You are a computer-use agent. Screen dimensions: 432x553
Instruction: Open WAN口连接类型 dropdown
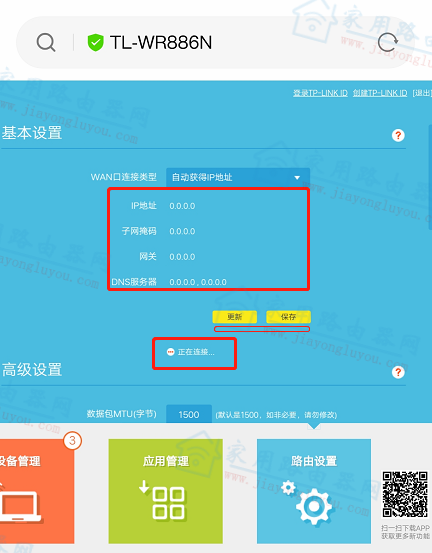pyautogui.click(x=238, y=177)
